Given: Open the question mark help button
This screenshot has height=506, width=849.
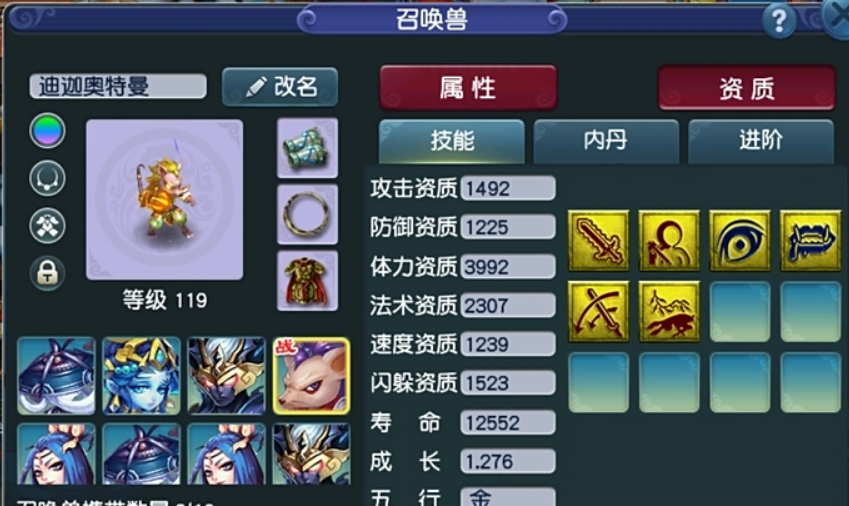Looking at the screenshot, I should tap(779, 21).
